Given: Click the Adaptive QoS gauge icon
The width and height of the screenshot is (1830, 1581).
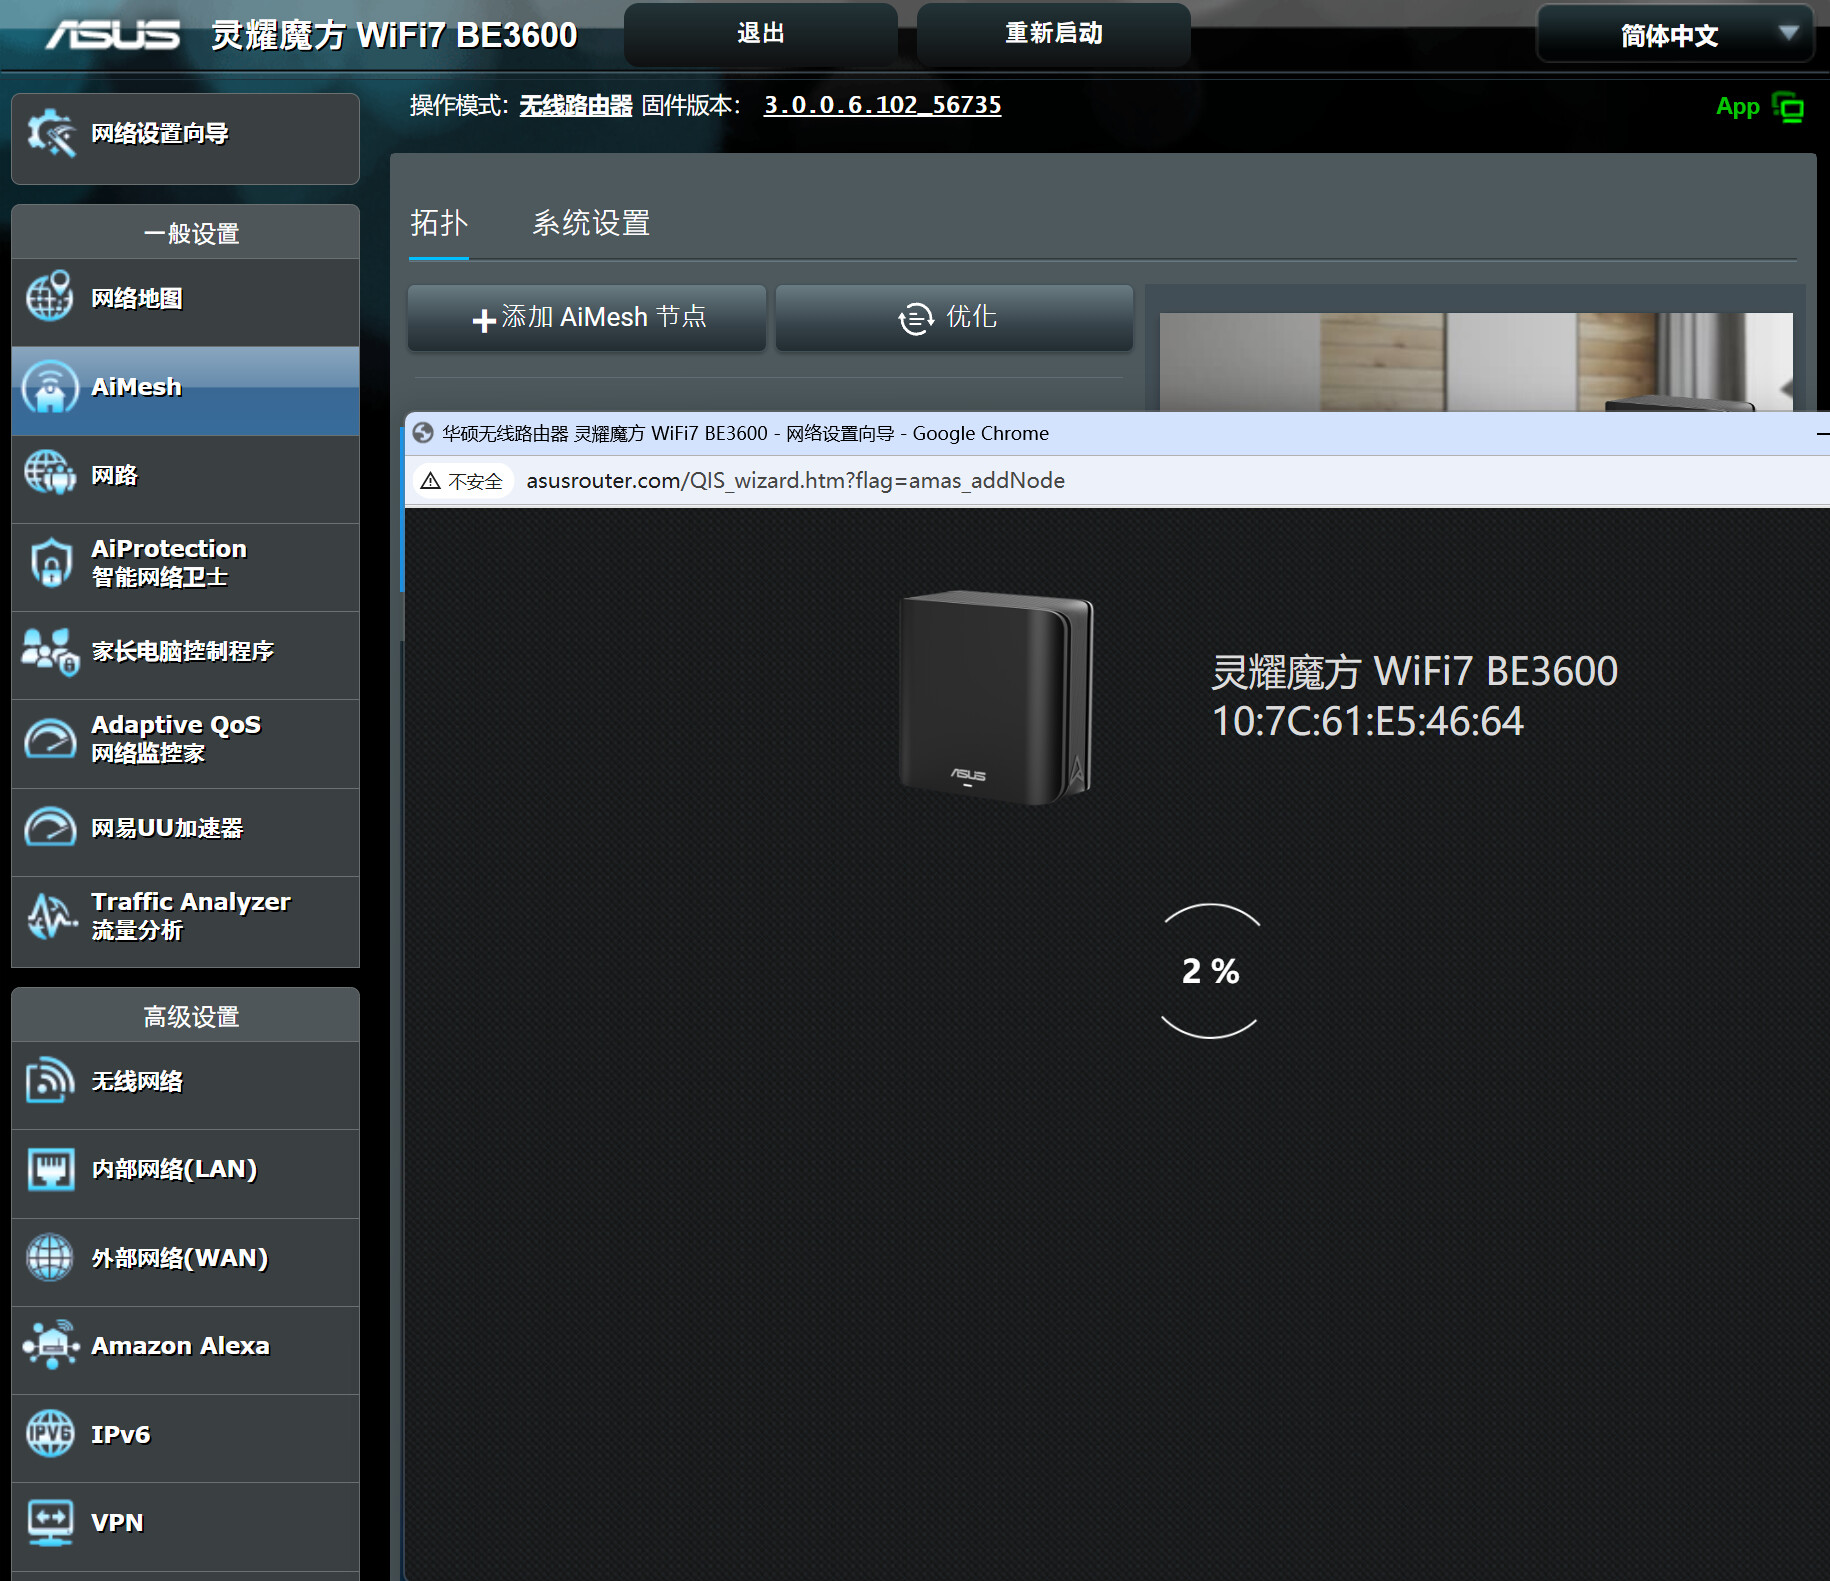Looking at the screenshot, I should point(50,739).
